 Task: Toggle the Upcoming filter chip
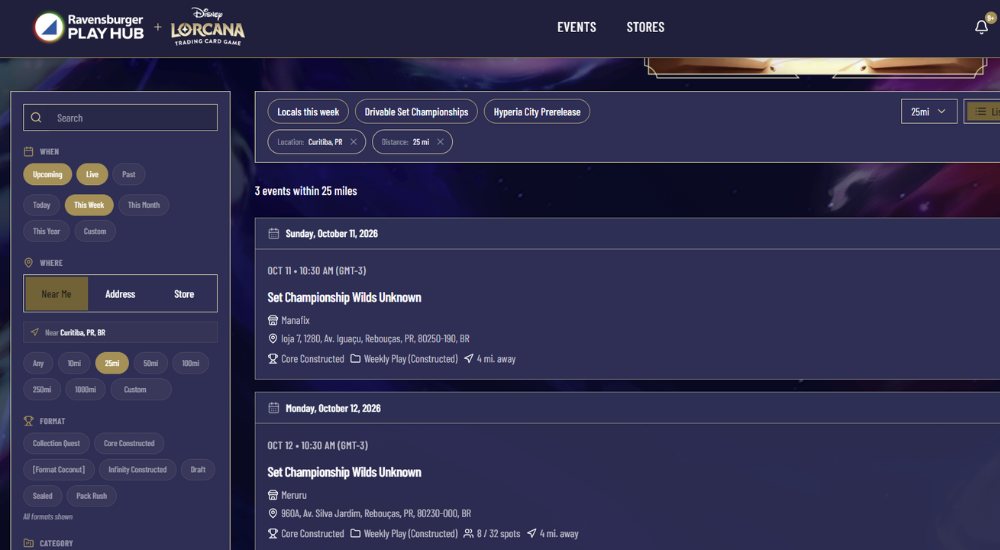point(48,174)
